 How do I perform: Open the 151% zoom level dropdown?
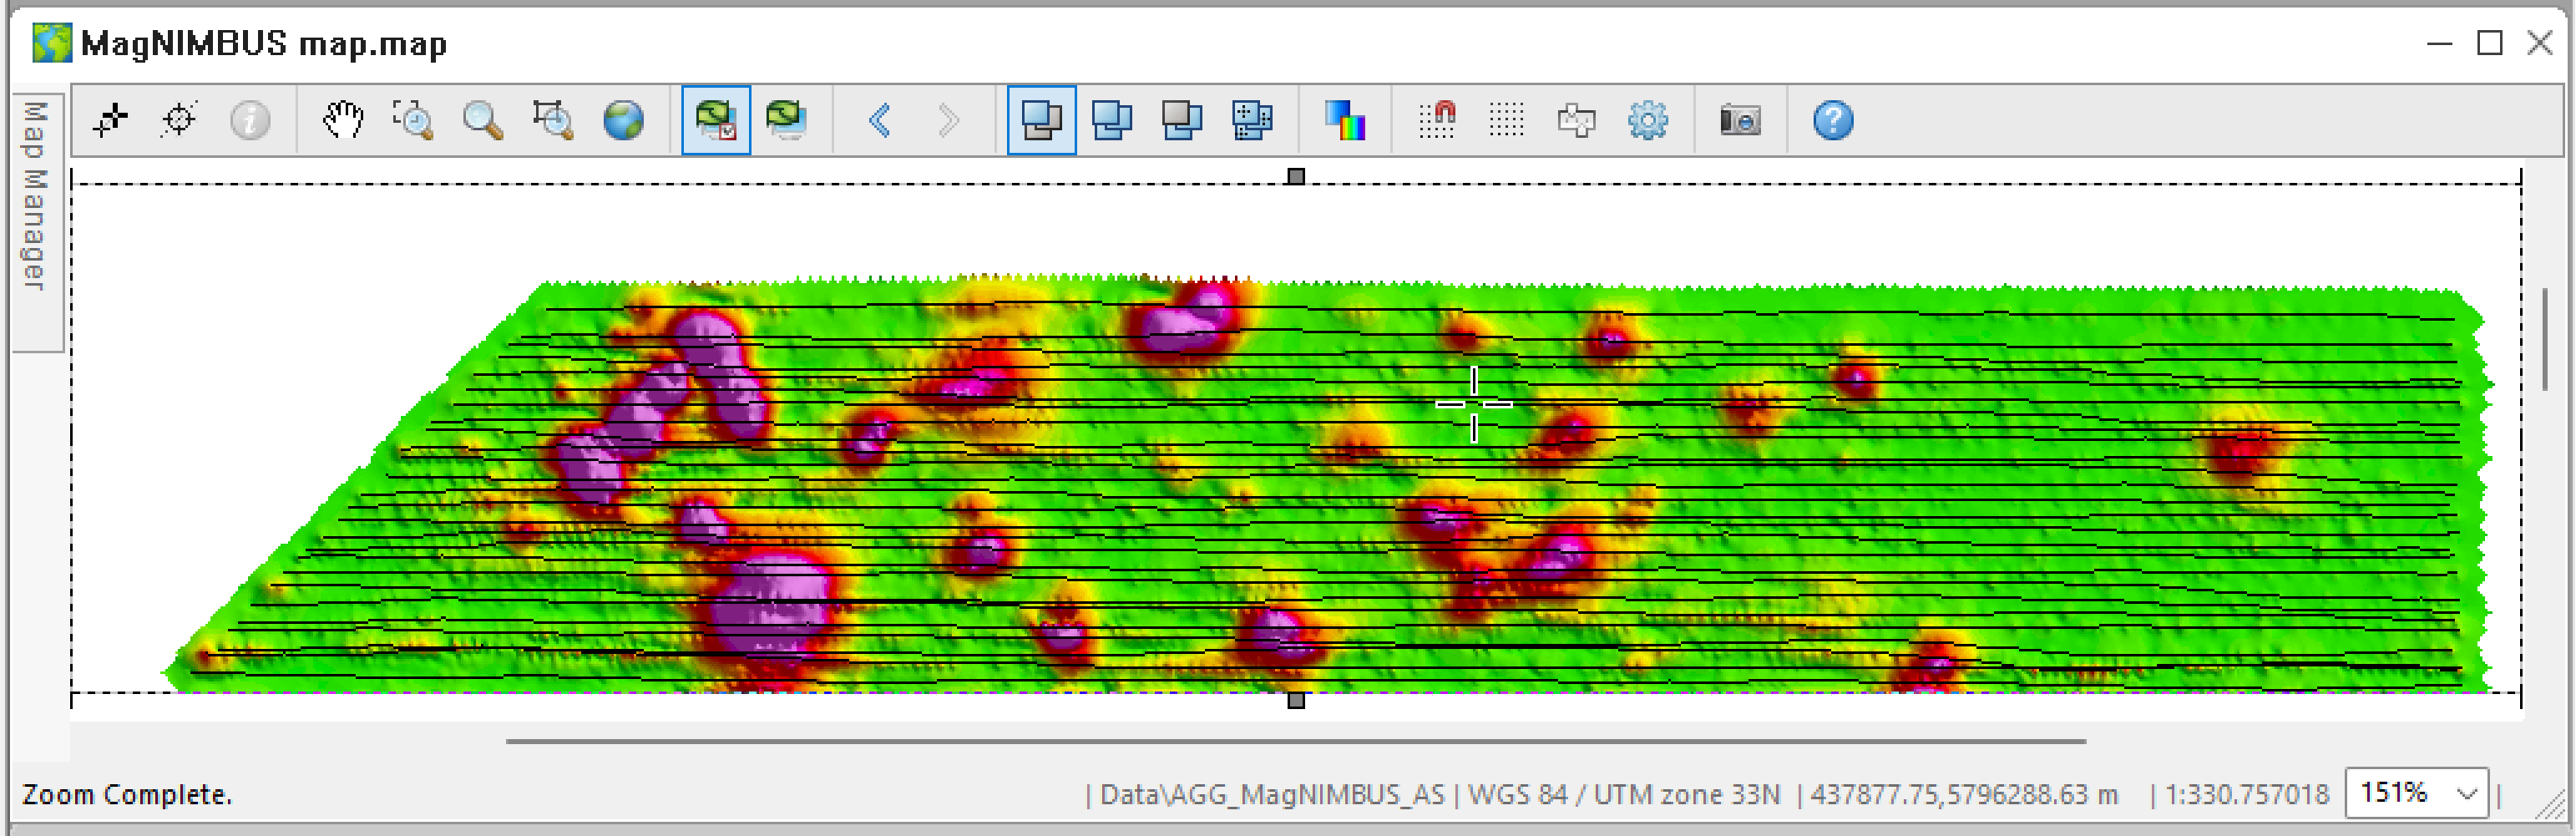coord(2417,794)
